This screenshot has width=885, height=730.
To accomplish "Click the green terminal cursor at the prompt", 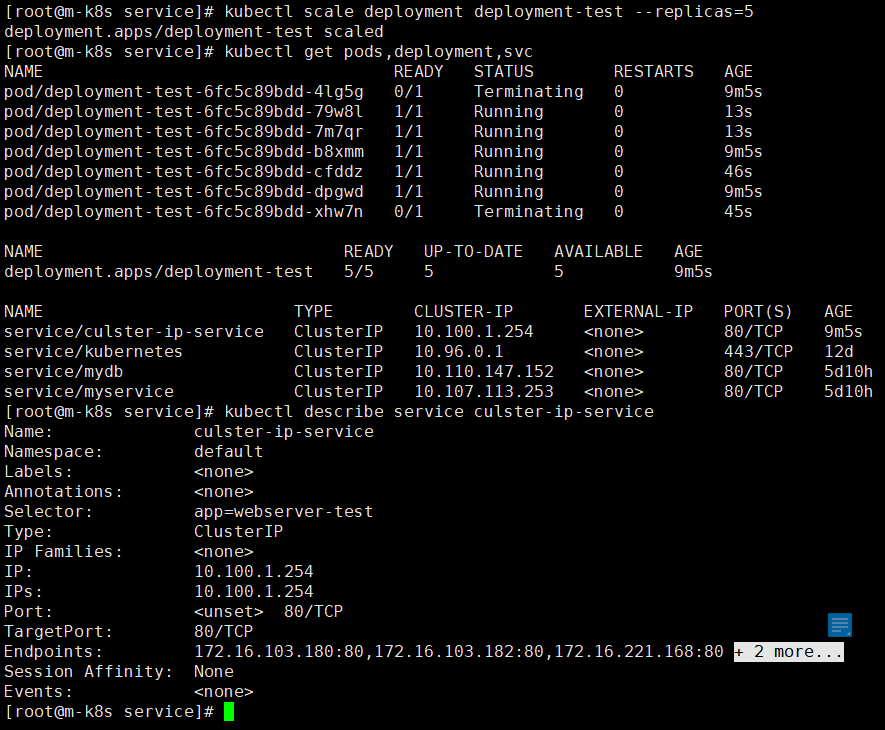I will [x=229, y=711].
